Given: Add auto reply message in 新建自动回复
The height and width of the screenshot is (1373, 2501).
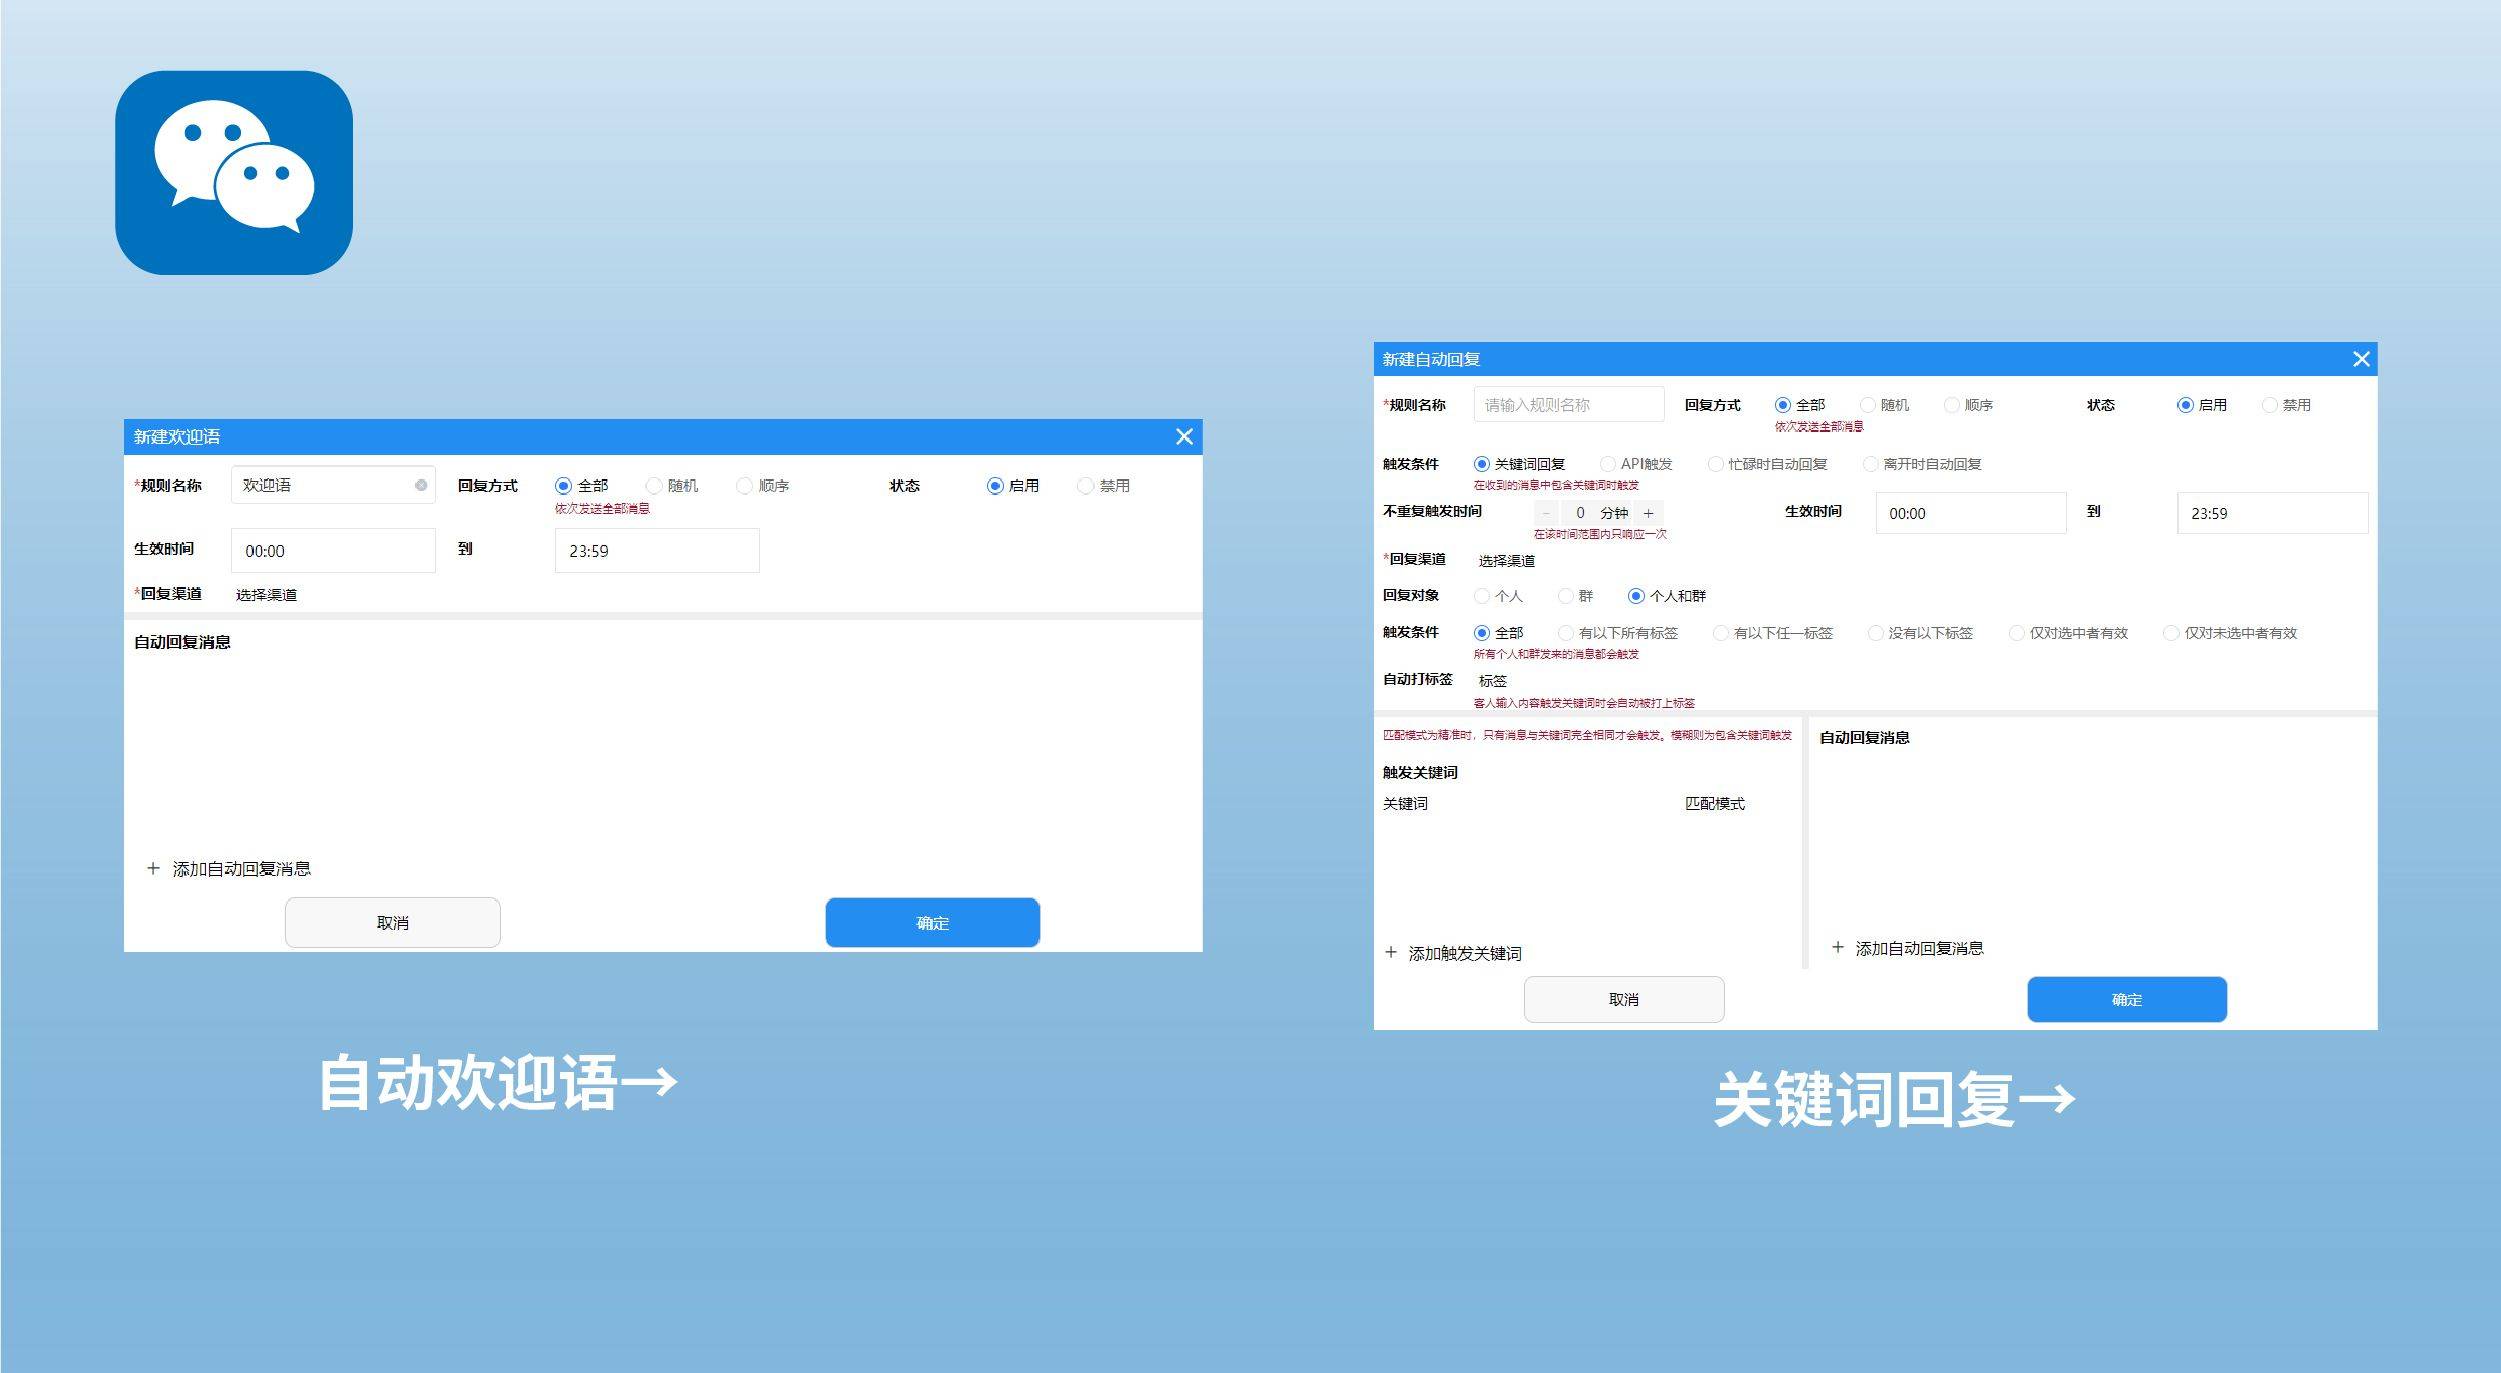Looking at the screenshot, I should (x=1907, y=948).
